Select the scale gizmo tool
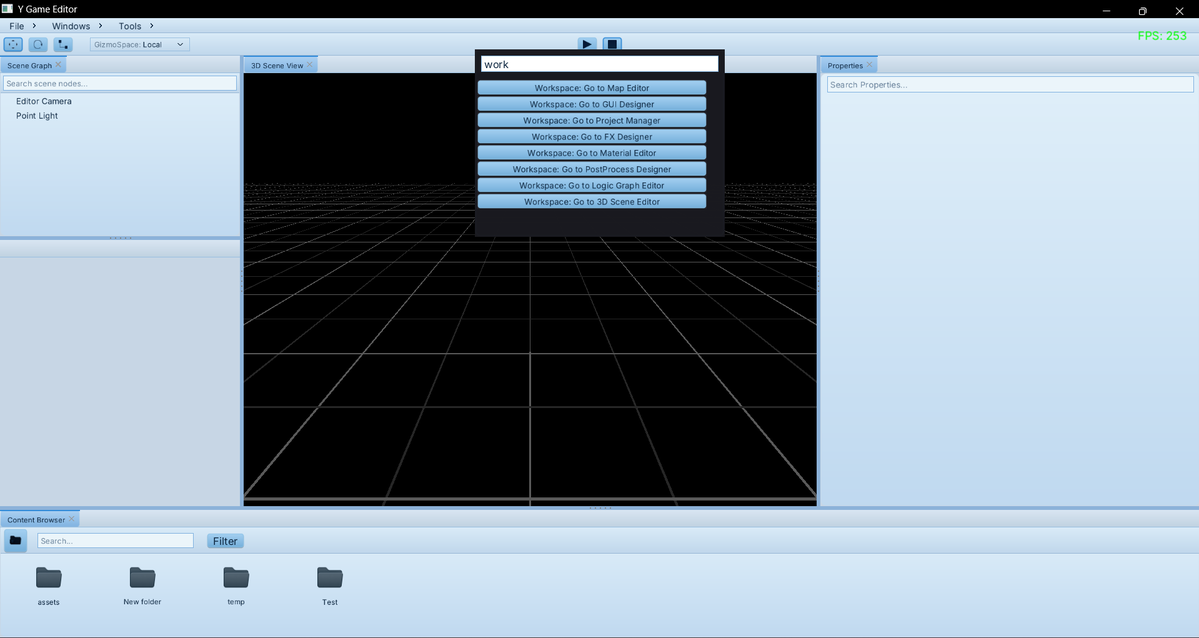 click(x=63, y=44)
